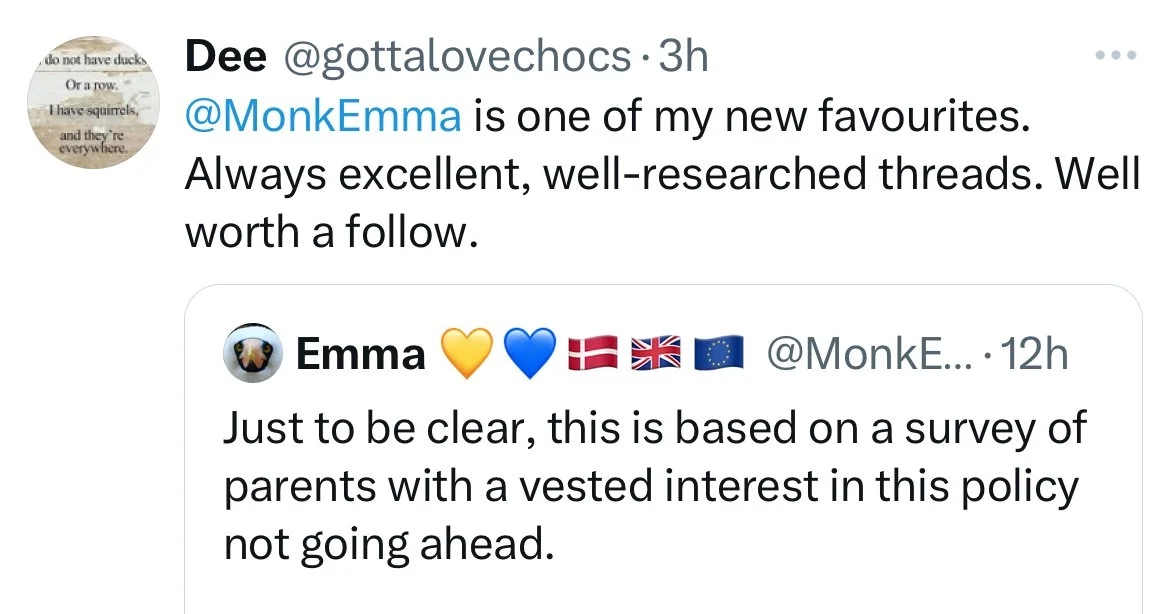Open the @gottalovechocs handle
The height and width of the screenshot is (614, 1170).
pyautogui.click(x=457, y=58)
